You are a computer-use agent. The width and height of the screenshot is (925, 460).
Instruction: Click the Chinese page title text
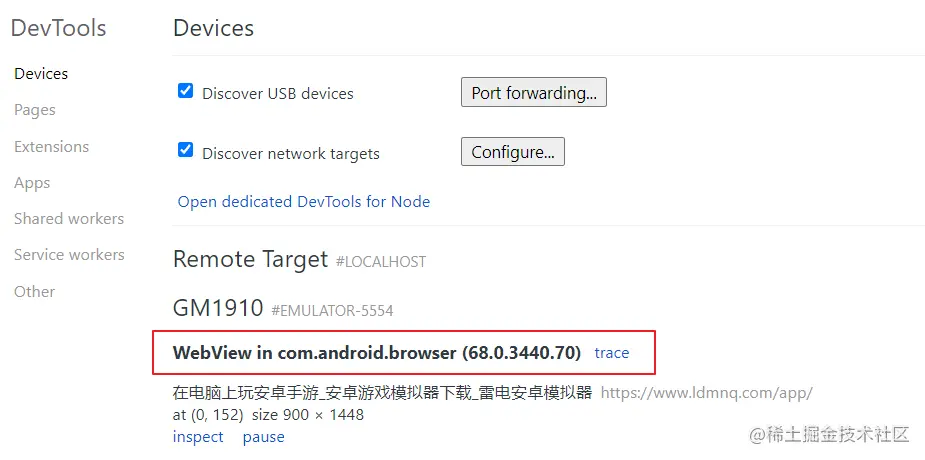coord(382,393)
